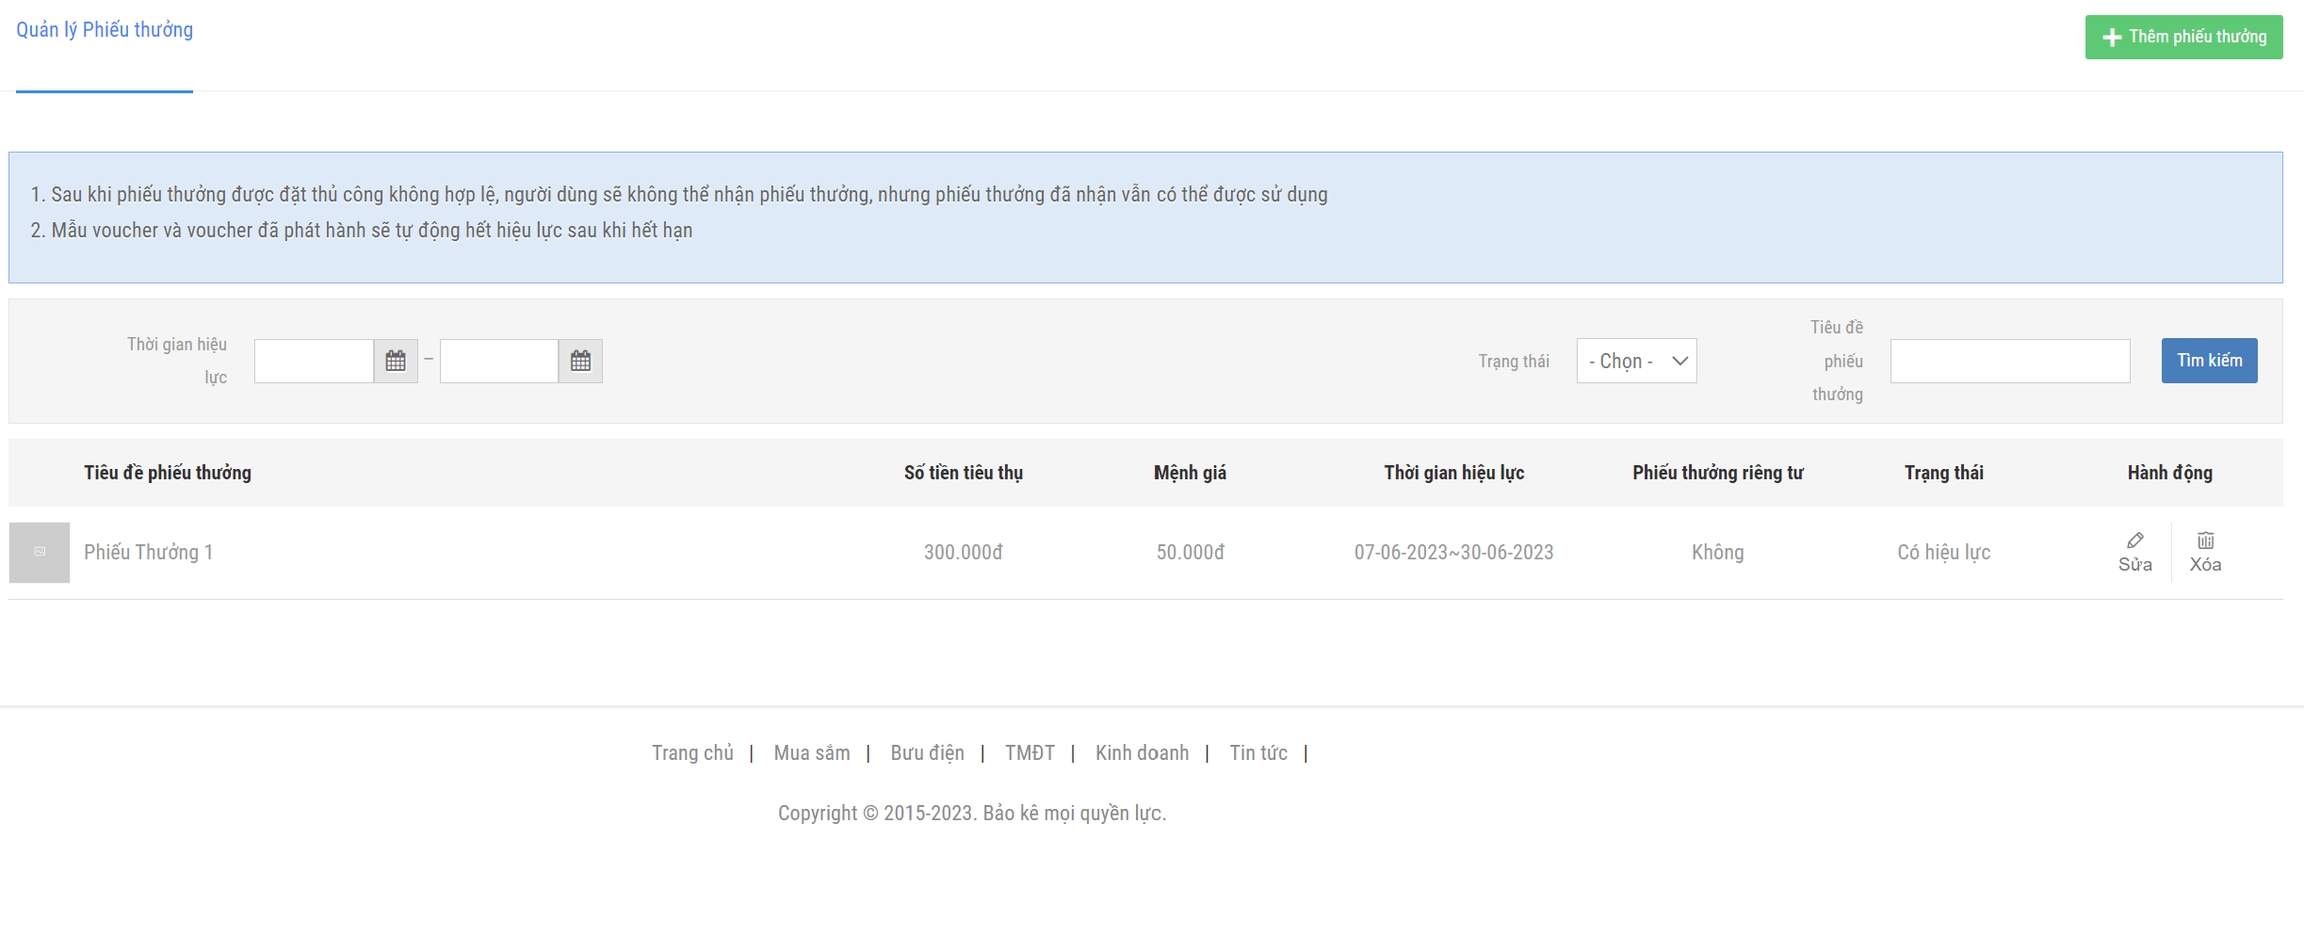Focus the start date input field
This screenshot has width=2304, height=936.
coord(314,361)
